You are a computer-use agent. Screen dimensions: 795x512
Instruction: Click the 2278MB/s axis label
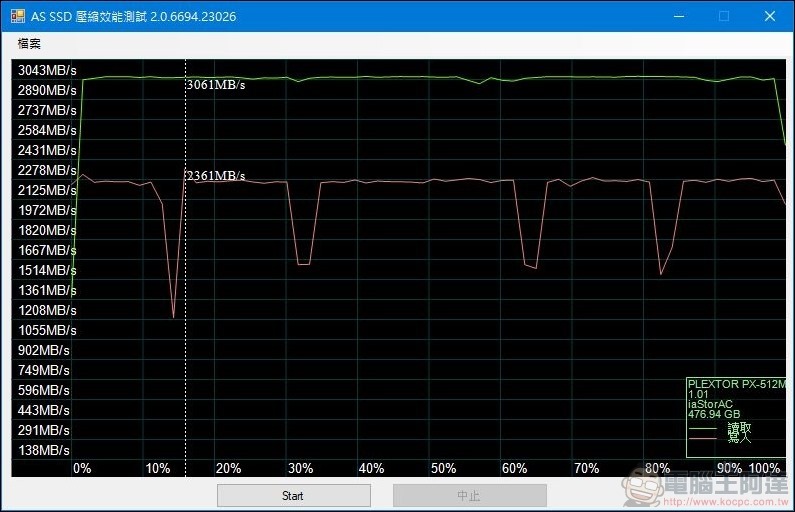(47, 170)
